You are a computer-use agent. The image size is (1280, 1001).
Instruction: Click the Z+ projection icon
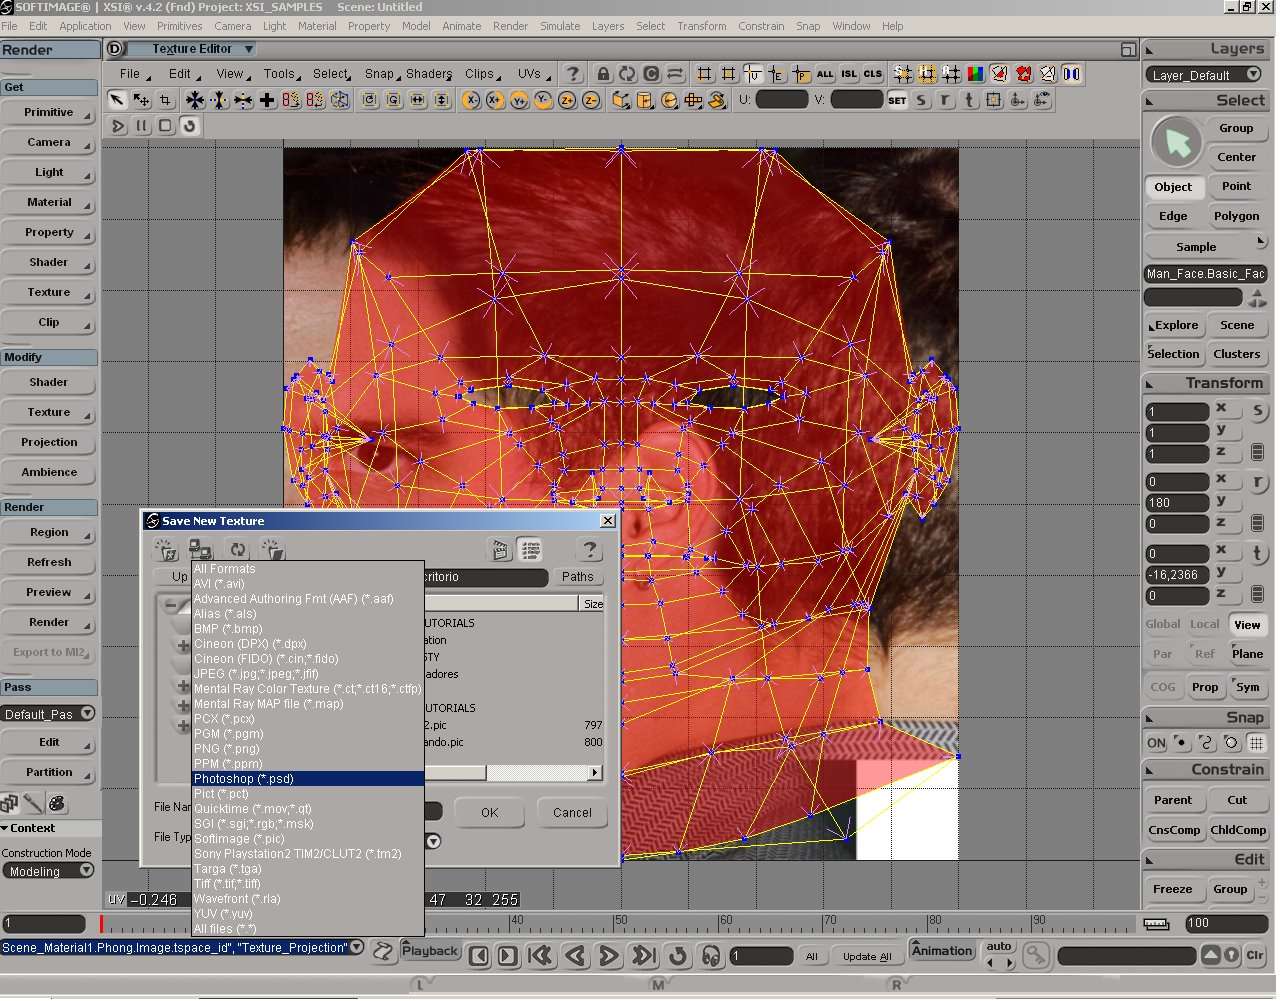(567, 100)
